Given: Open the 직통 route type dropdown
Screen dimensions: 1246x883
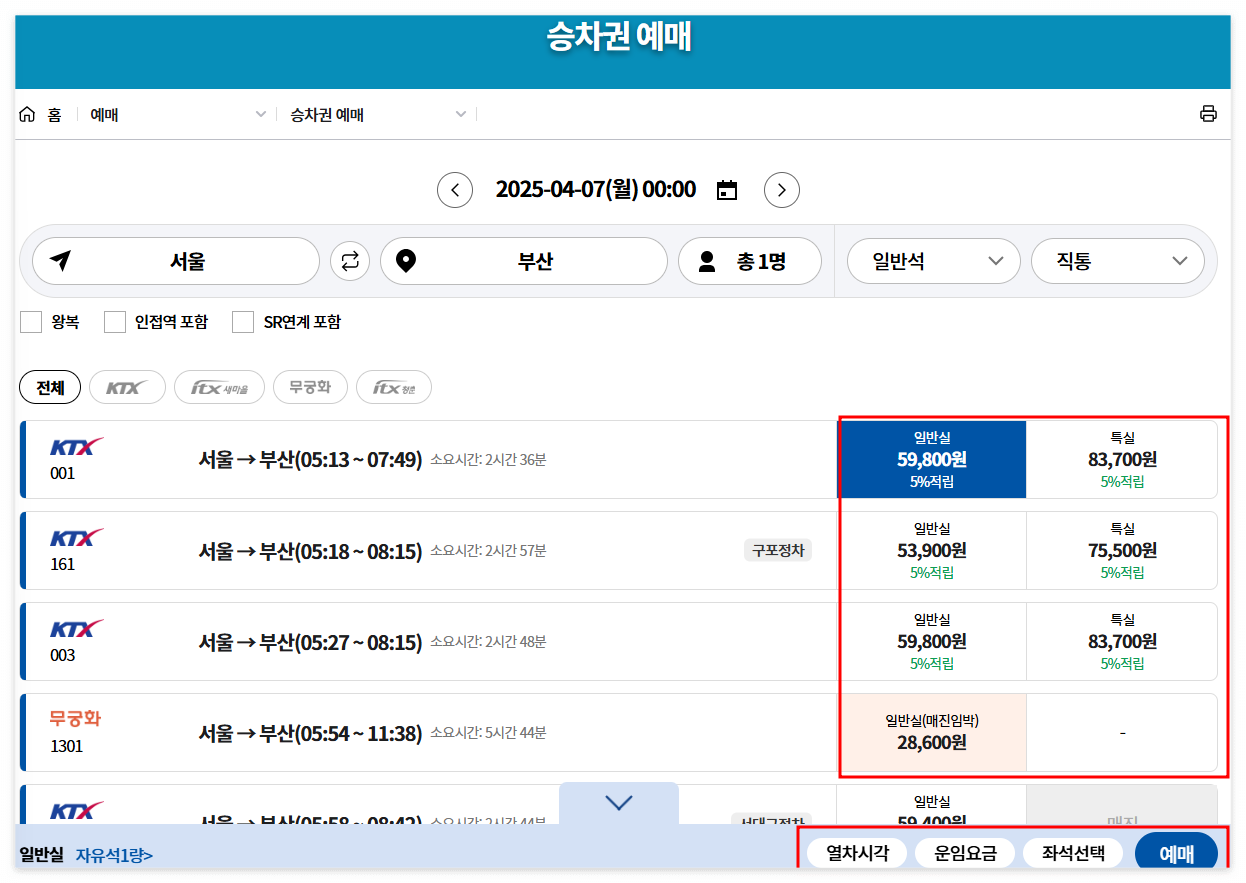Looking at the screenshot, I should [x=1118, y=261].
